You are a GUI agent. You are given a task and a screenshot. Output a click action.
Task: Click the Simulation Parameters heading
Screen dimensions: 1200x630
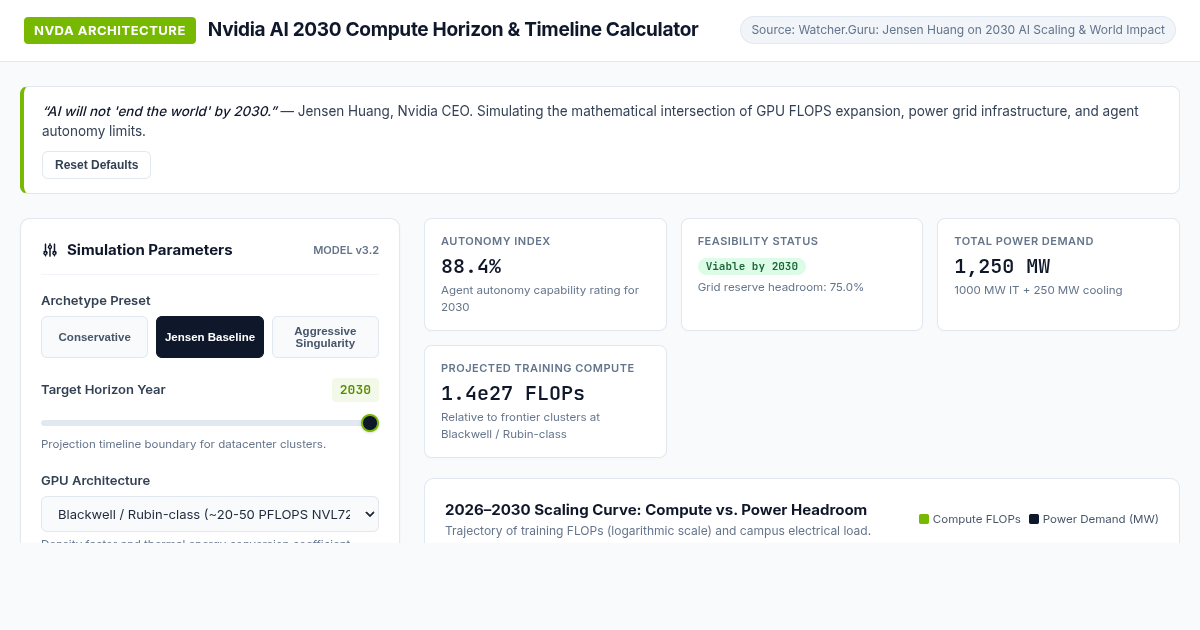pyautogui.click(x=150, y=250)
